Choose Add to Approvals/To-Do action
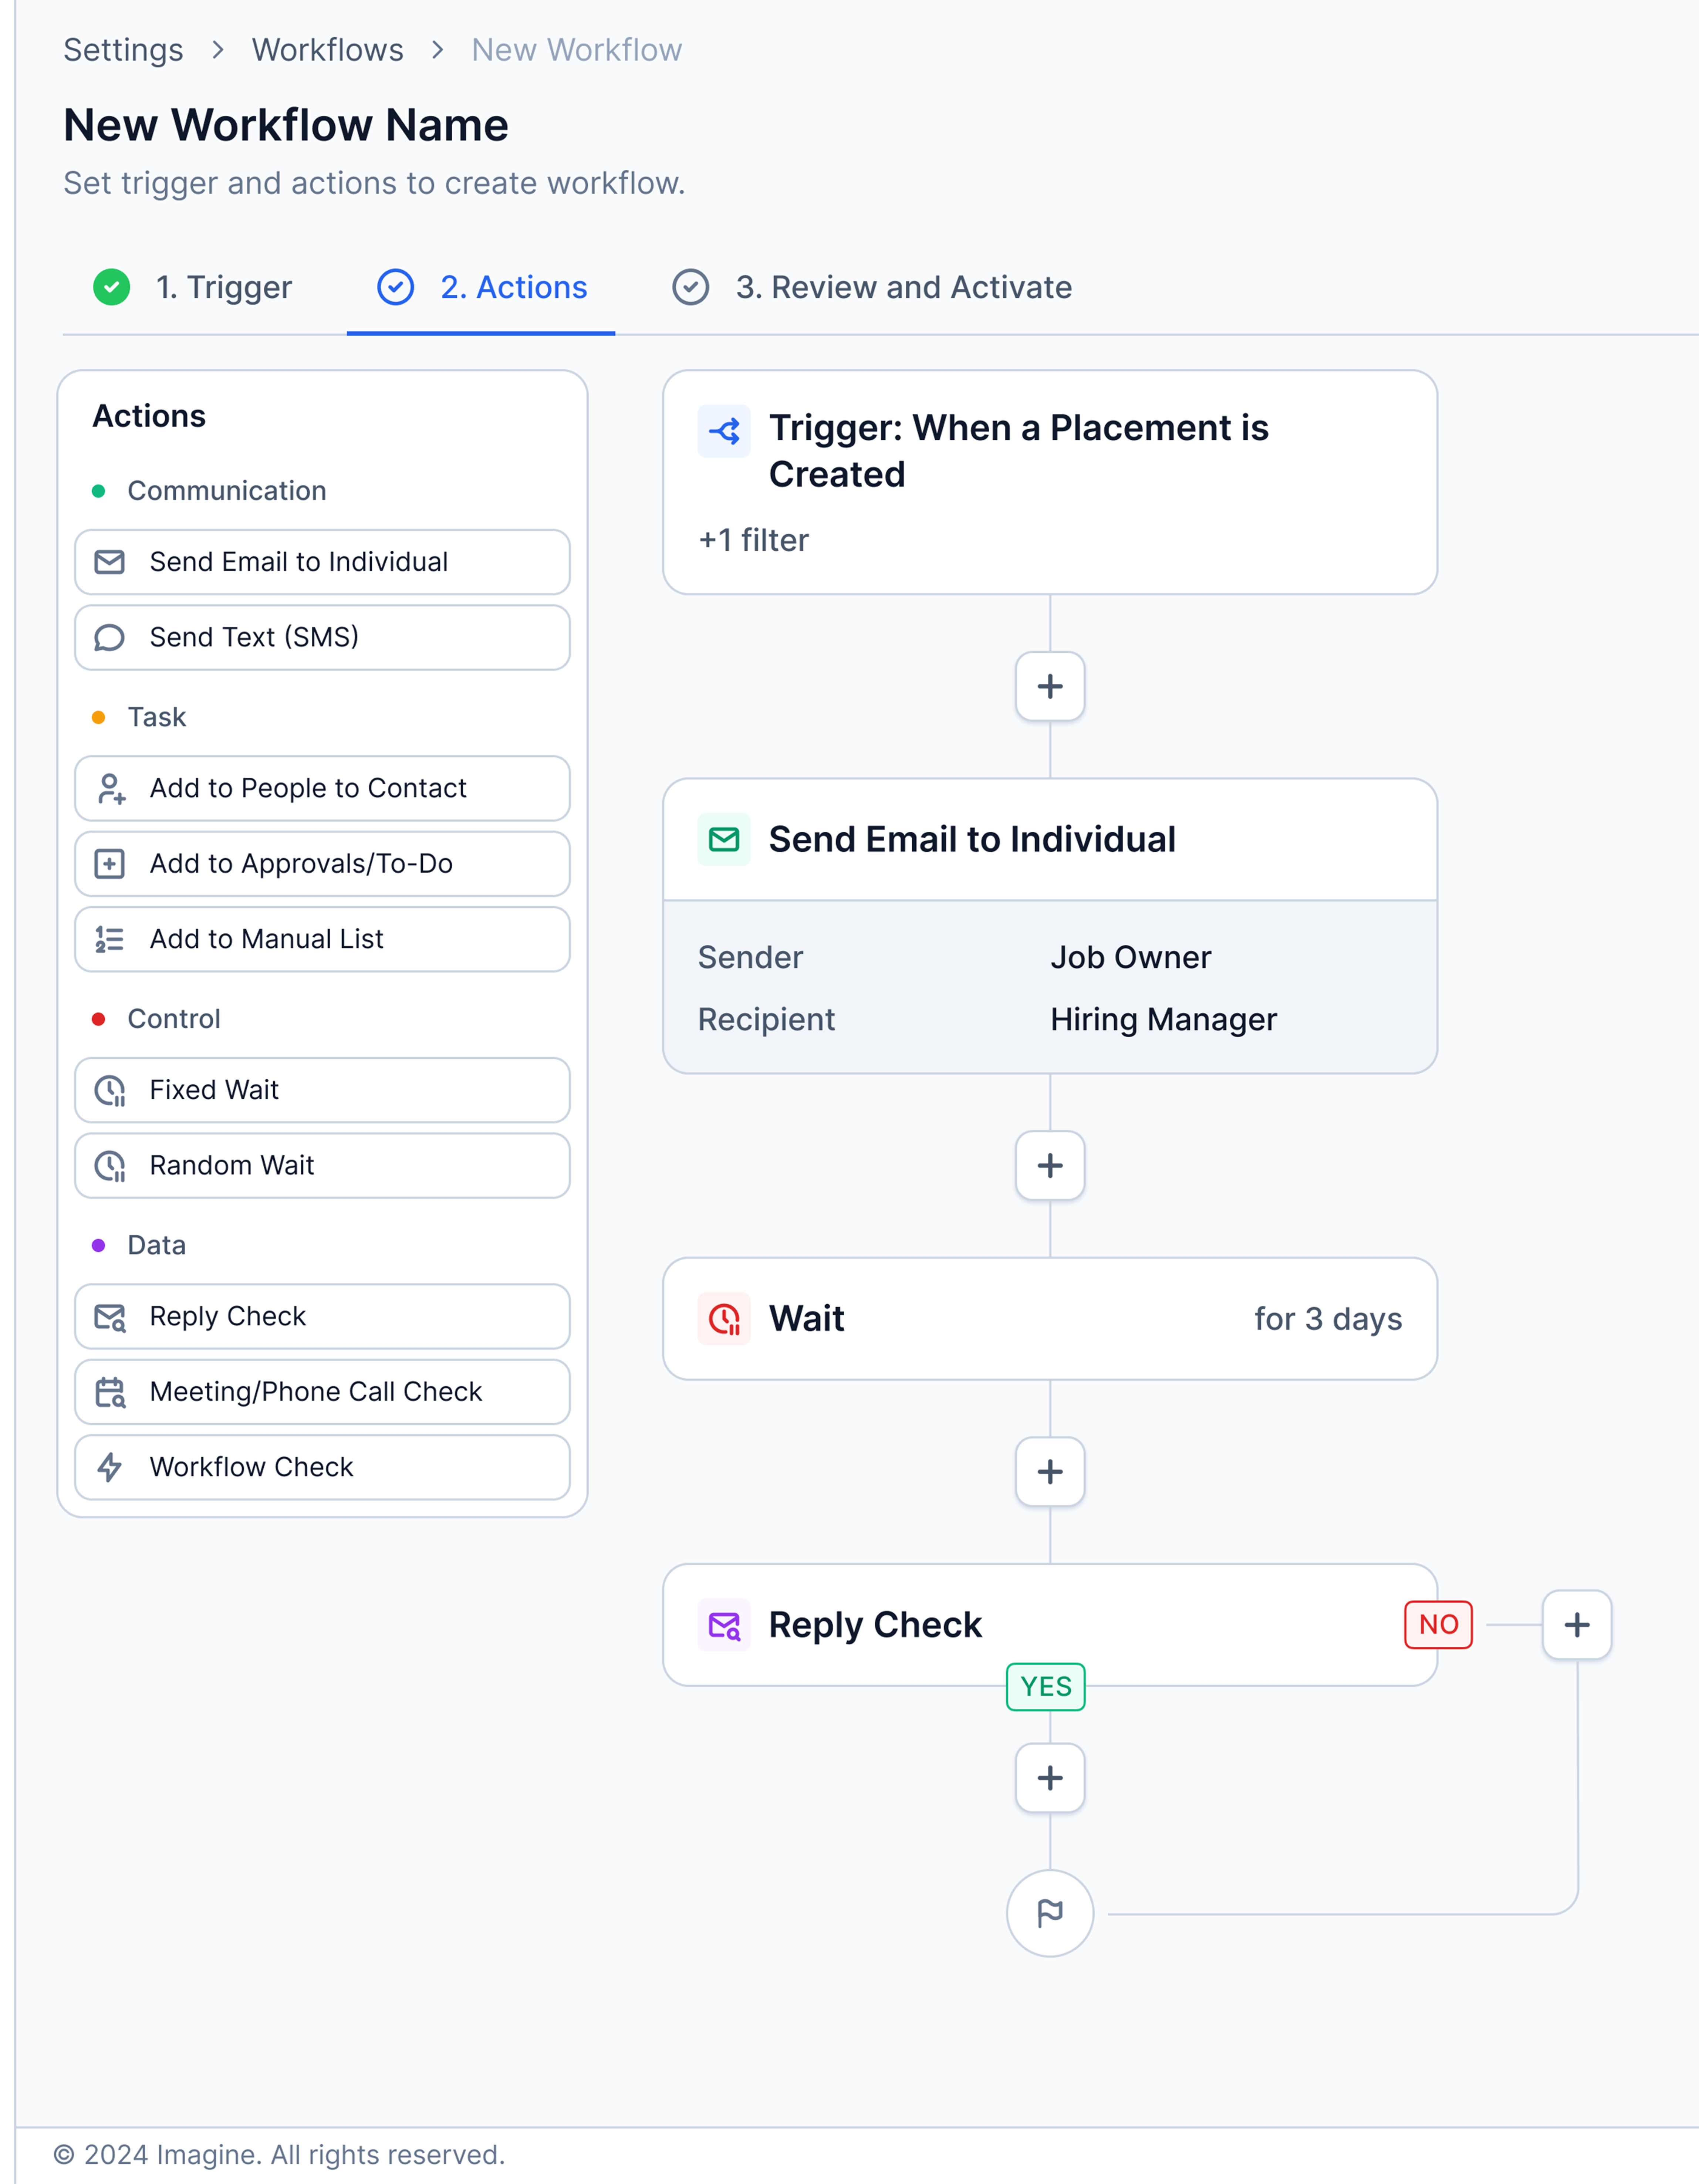This screenshot has height=2184, width=1699. (322, 863)
